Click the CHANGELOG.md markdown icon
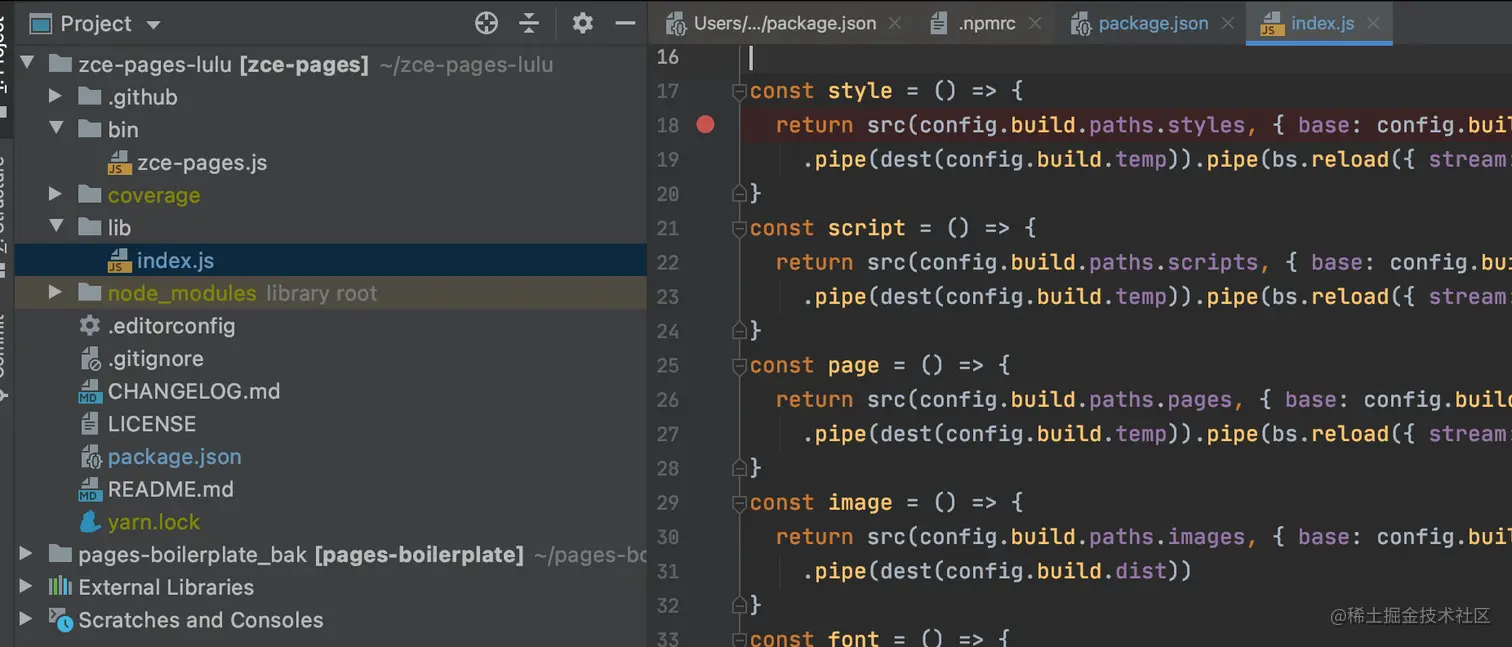This screenshot has height=647, width=1512. (x=90, y=391)
